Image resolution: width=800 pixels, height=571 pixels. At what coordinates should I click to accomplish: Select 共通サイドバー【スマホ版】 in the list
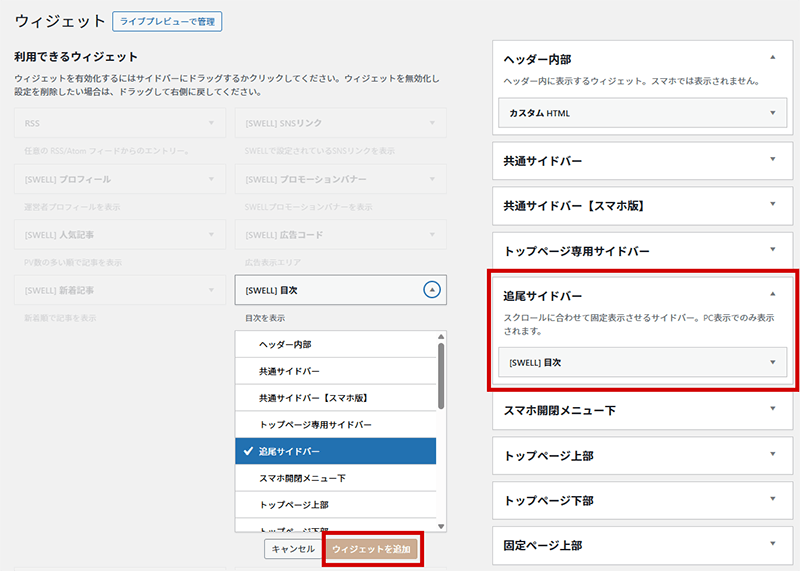335,398
